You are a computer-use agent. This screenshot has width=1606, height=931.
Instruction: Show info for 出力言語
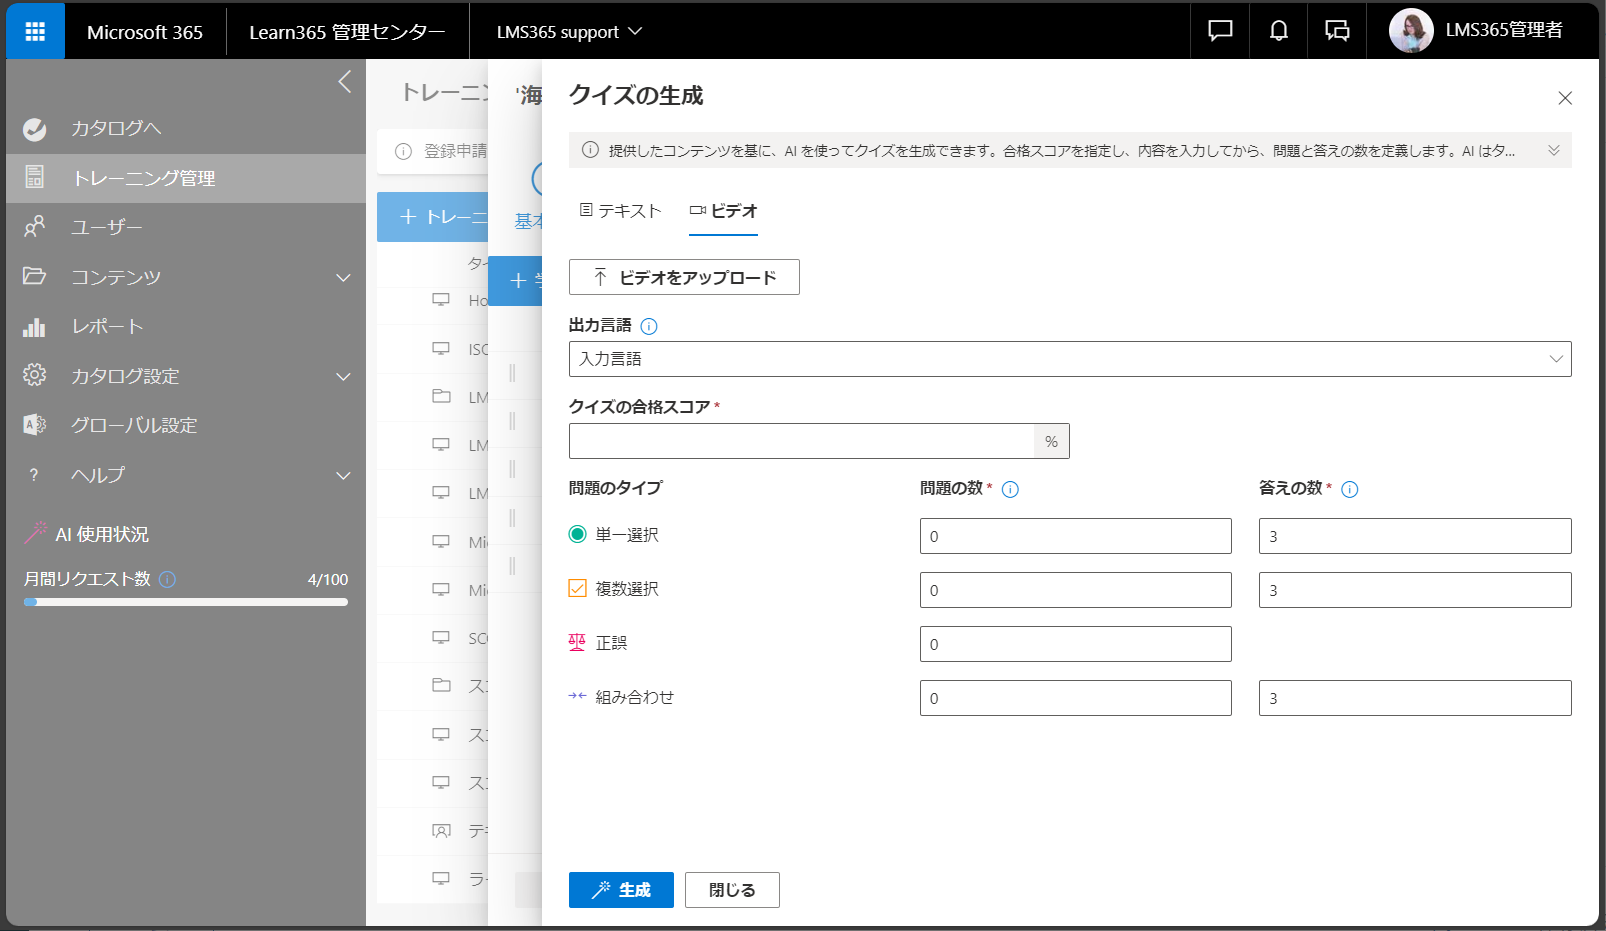coord(649,326)
